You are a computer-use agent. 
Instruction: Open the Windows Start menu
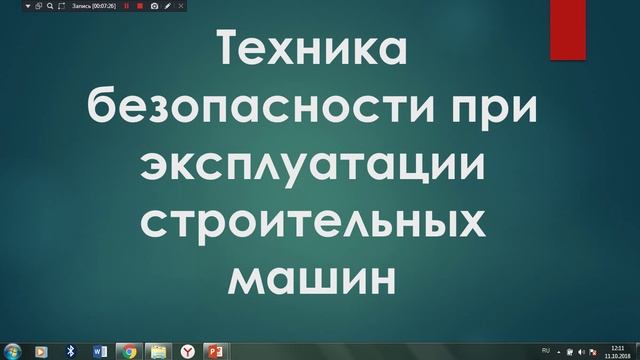(13, 351)
